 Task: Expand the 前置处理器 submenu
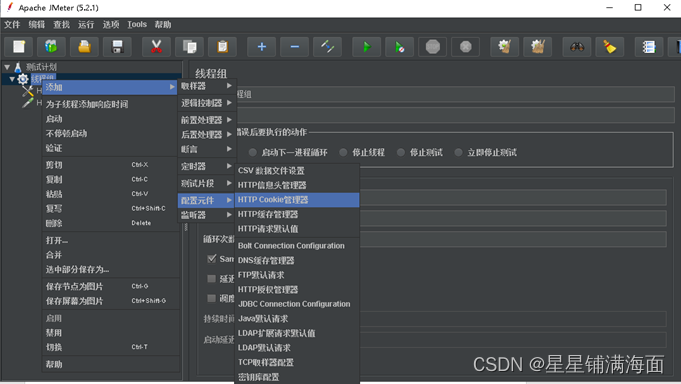point(206,120)
